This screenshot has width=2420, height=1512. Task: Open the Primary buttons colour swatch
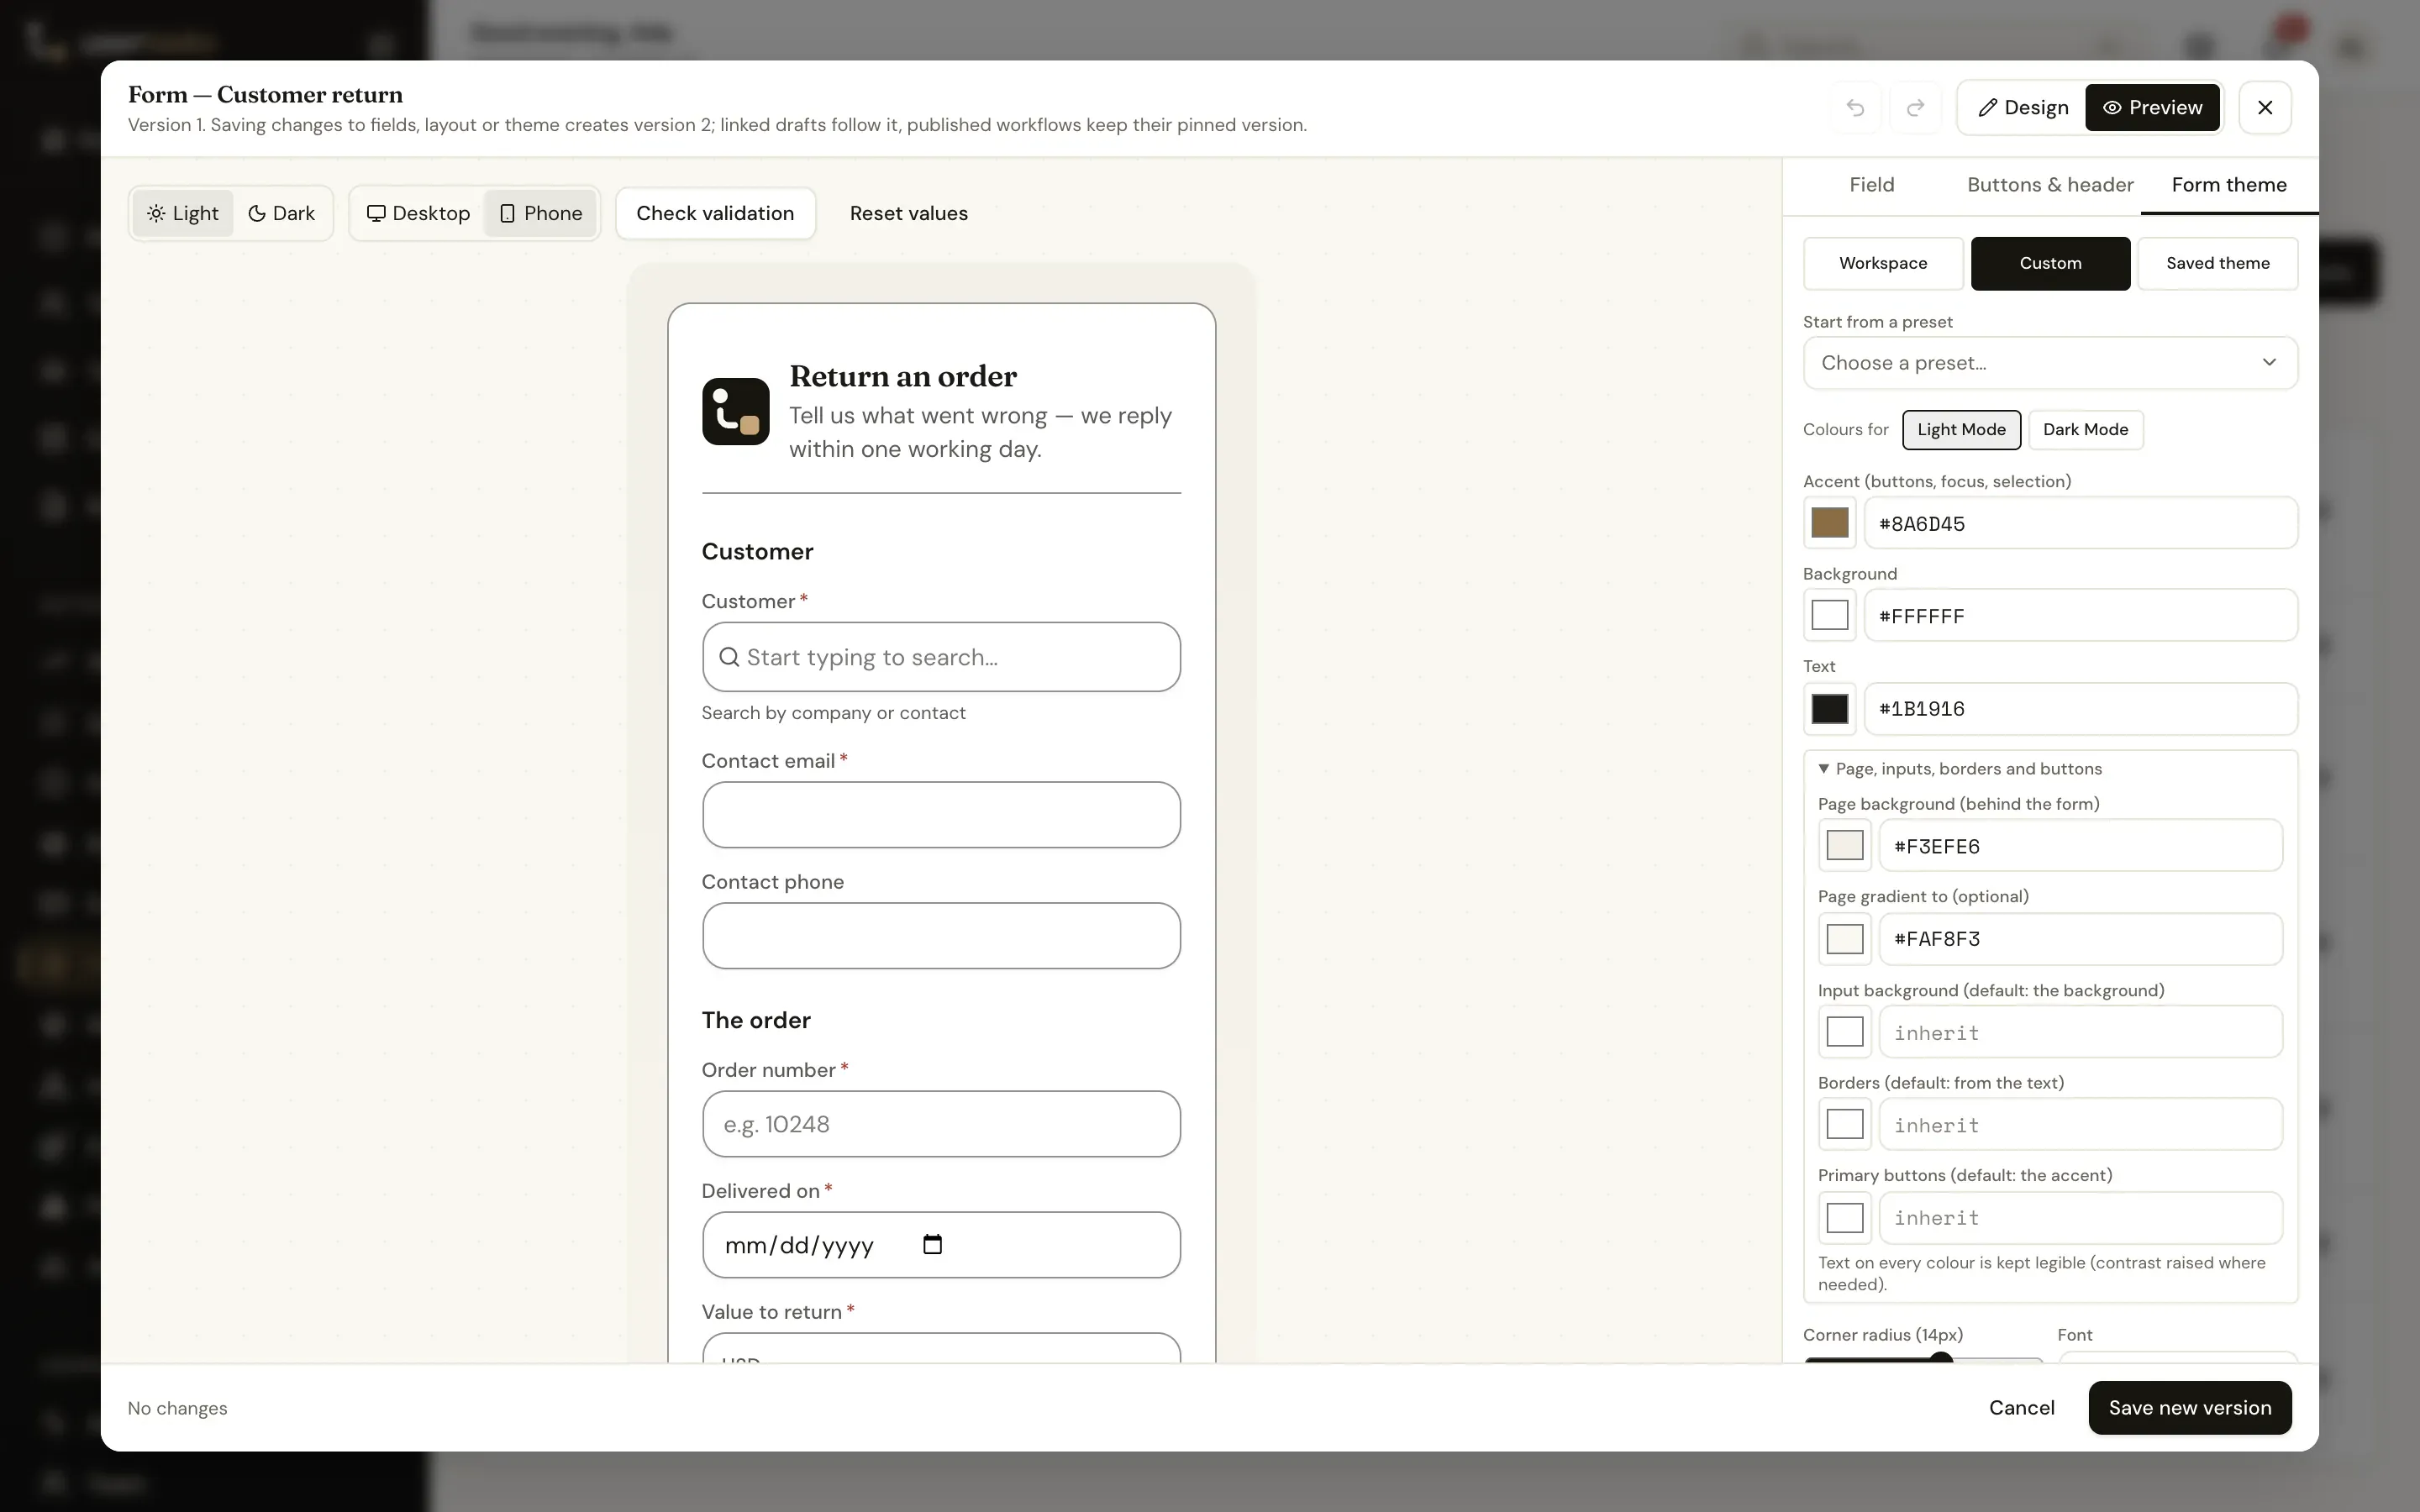1845,1218
